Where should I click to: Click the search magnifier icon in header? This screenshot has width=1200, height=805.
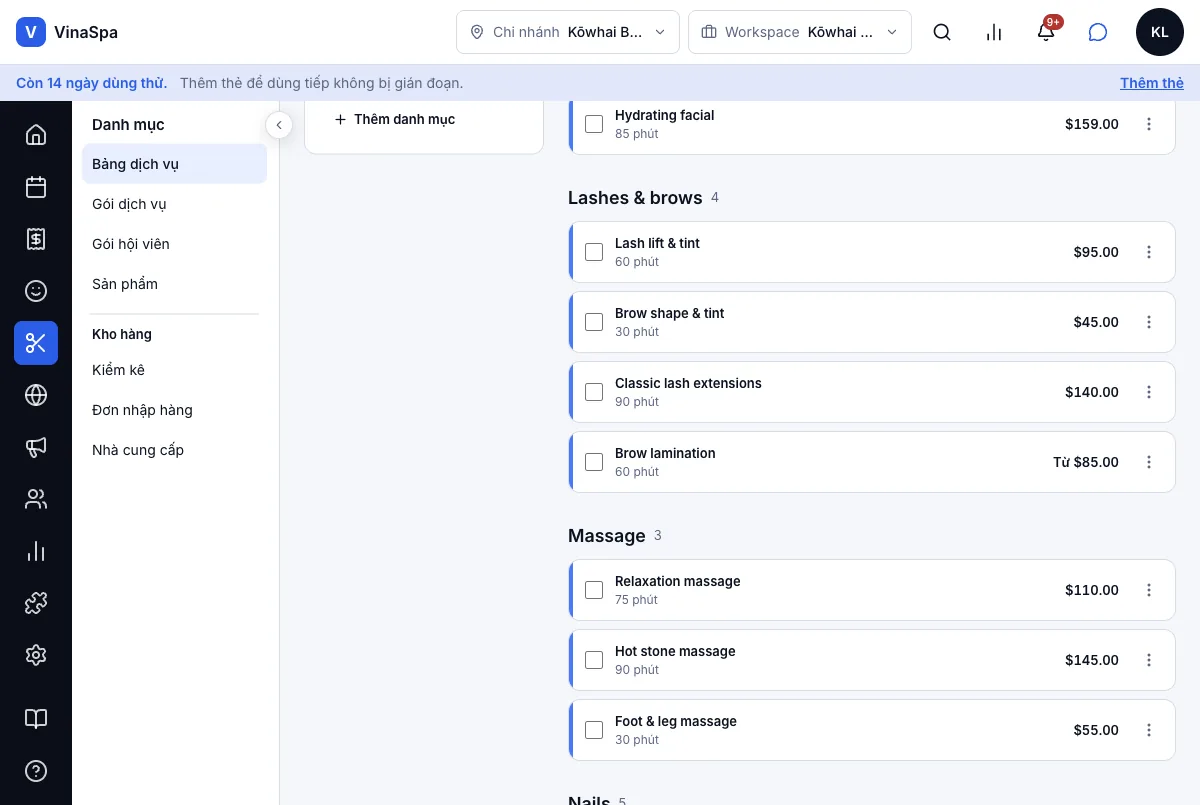click(x=942, y=32)
